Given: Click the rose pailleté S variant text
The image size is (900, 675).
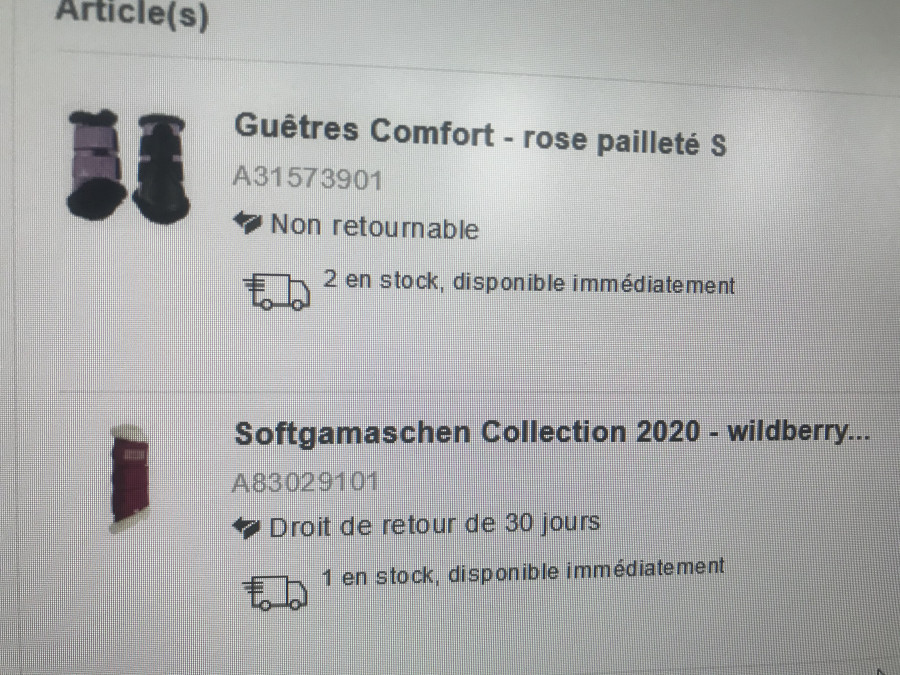Looking at the screenshot, I should (624, 141).
